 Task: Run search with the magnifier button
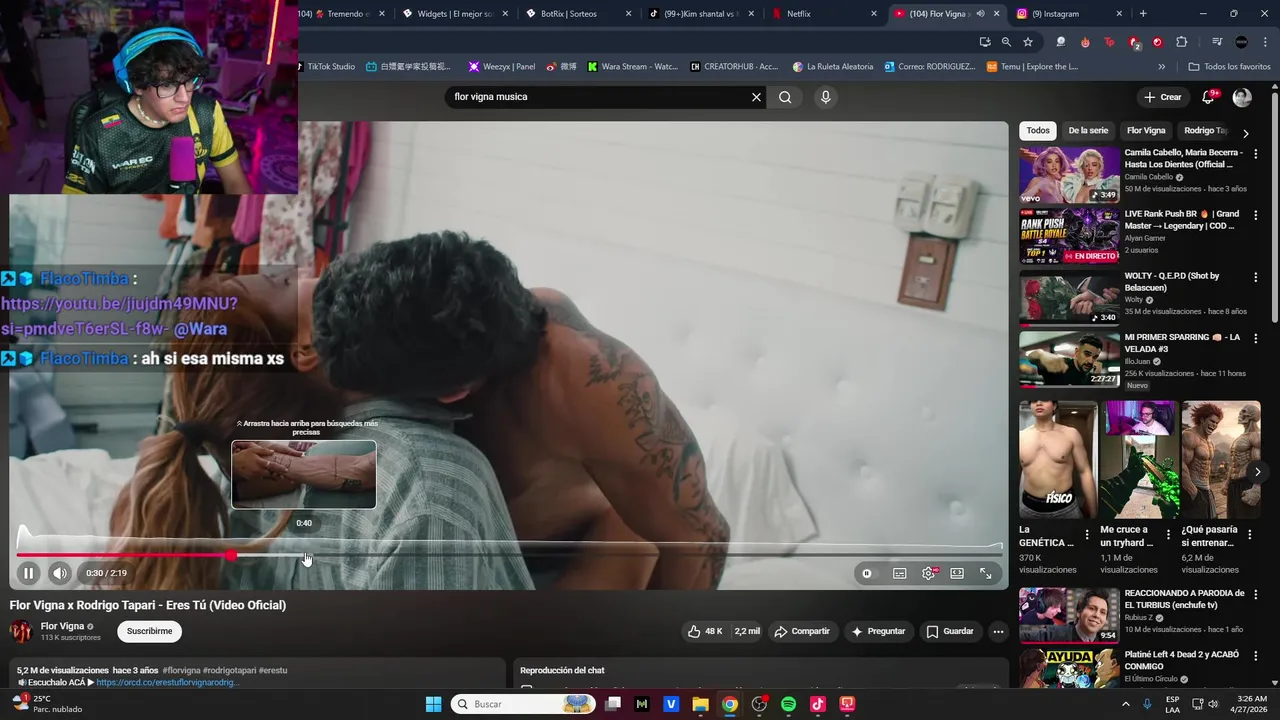(x=785, y=97)
